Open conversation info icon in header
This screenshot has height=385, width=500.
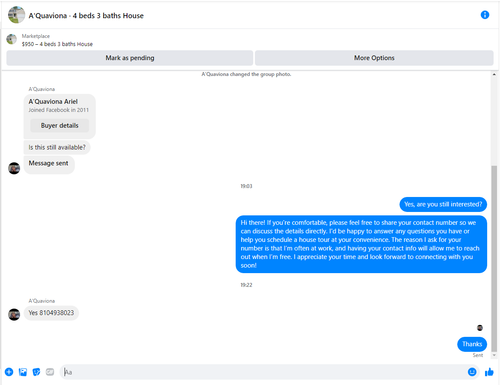(485, 15)
